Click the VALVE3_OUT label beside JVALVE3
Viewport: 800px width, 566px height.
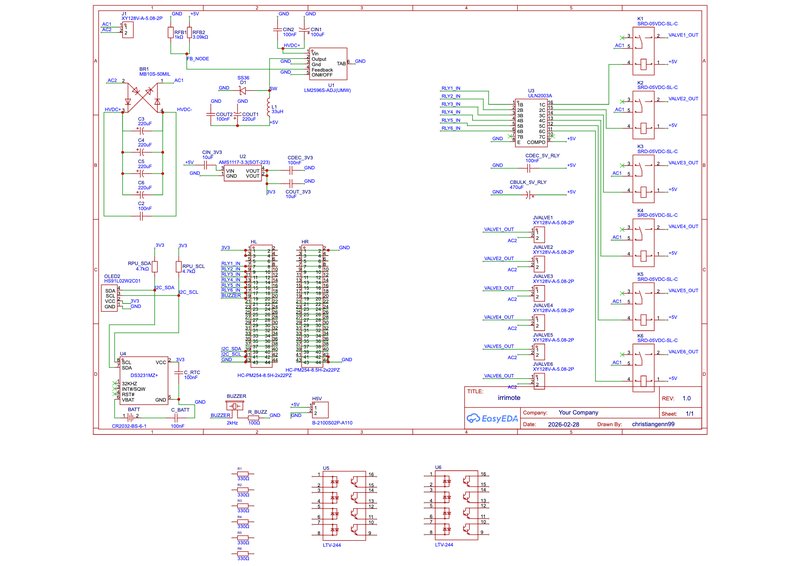click(498, 288)
